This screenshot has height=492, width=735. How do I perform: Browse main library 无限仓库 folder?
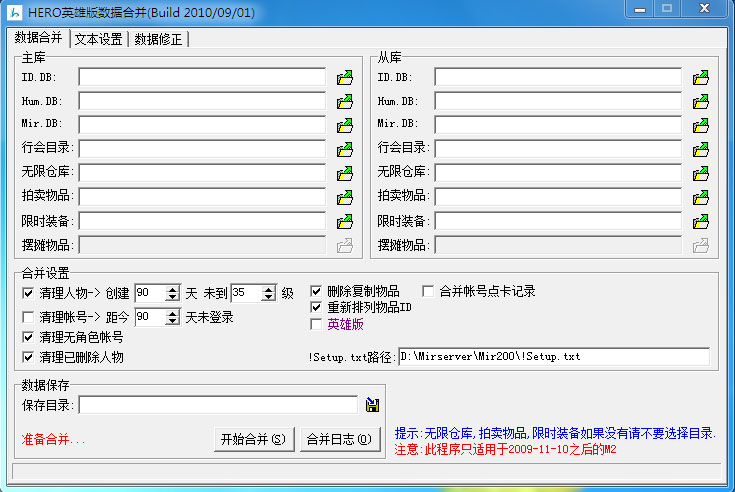click(x=345, y=173)
